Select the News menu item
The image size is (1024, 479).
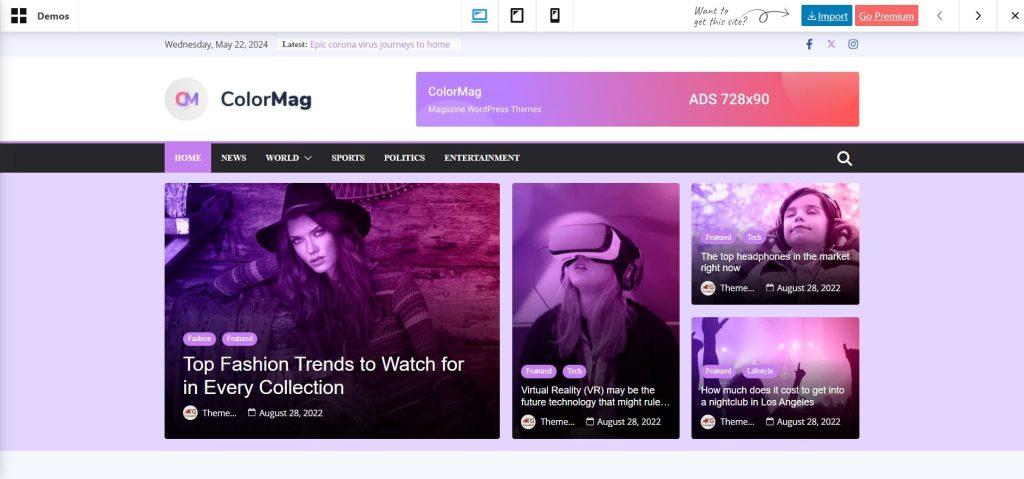(233, 157)
